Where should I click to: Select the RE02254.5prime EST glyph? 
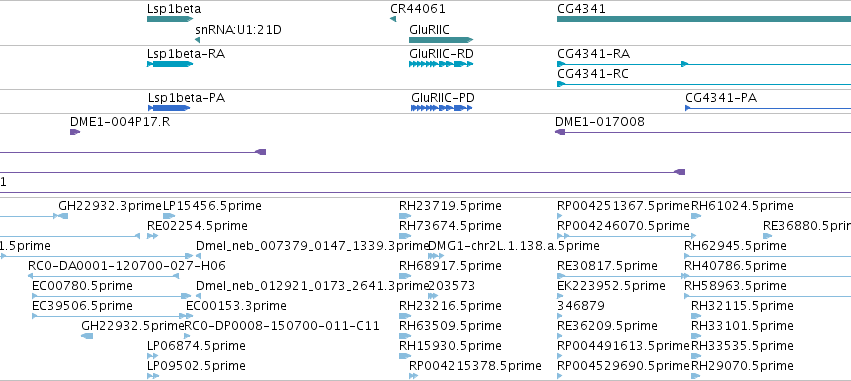pos(153,236)
